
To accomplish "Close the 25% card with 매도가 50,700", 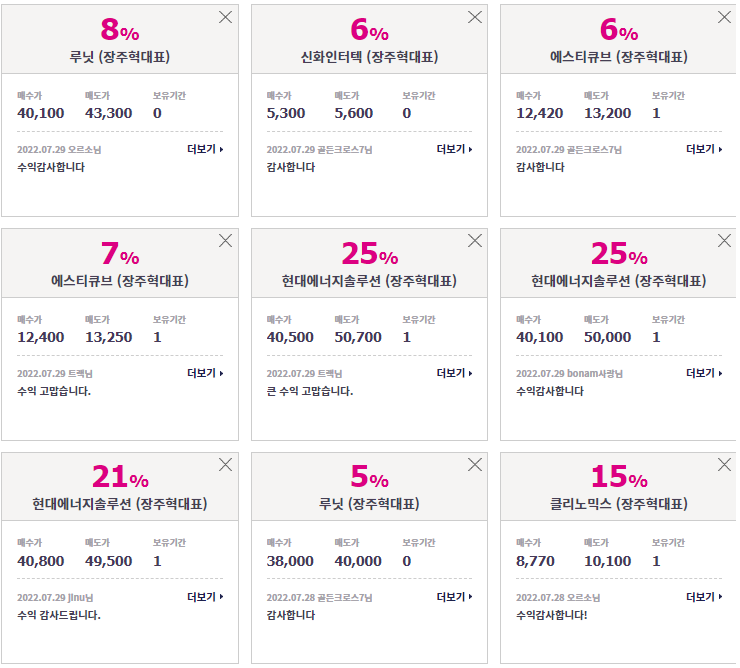I will [474, 241].
